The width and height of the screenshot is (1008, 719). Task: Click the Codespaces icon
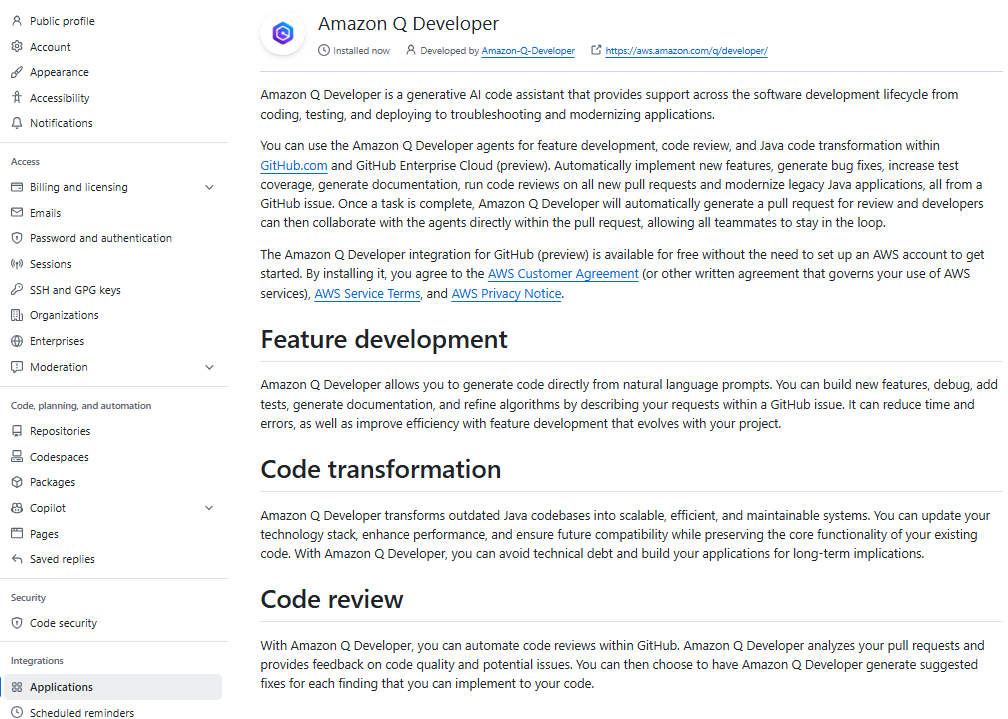tap(17, 457)
